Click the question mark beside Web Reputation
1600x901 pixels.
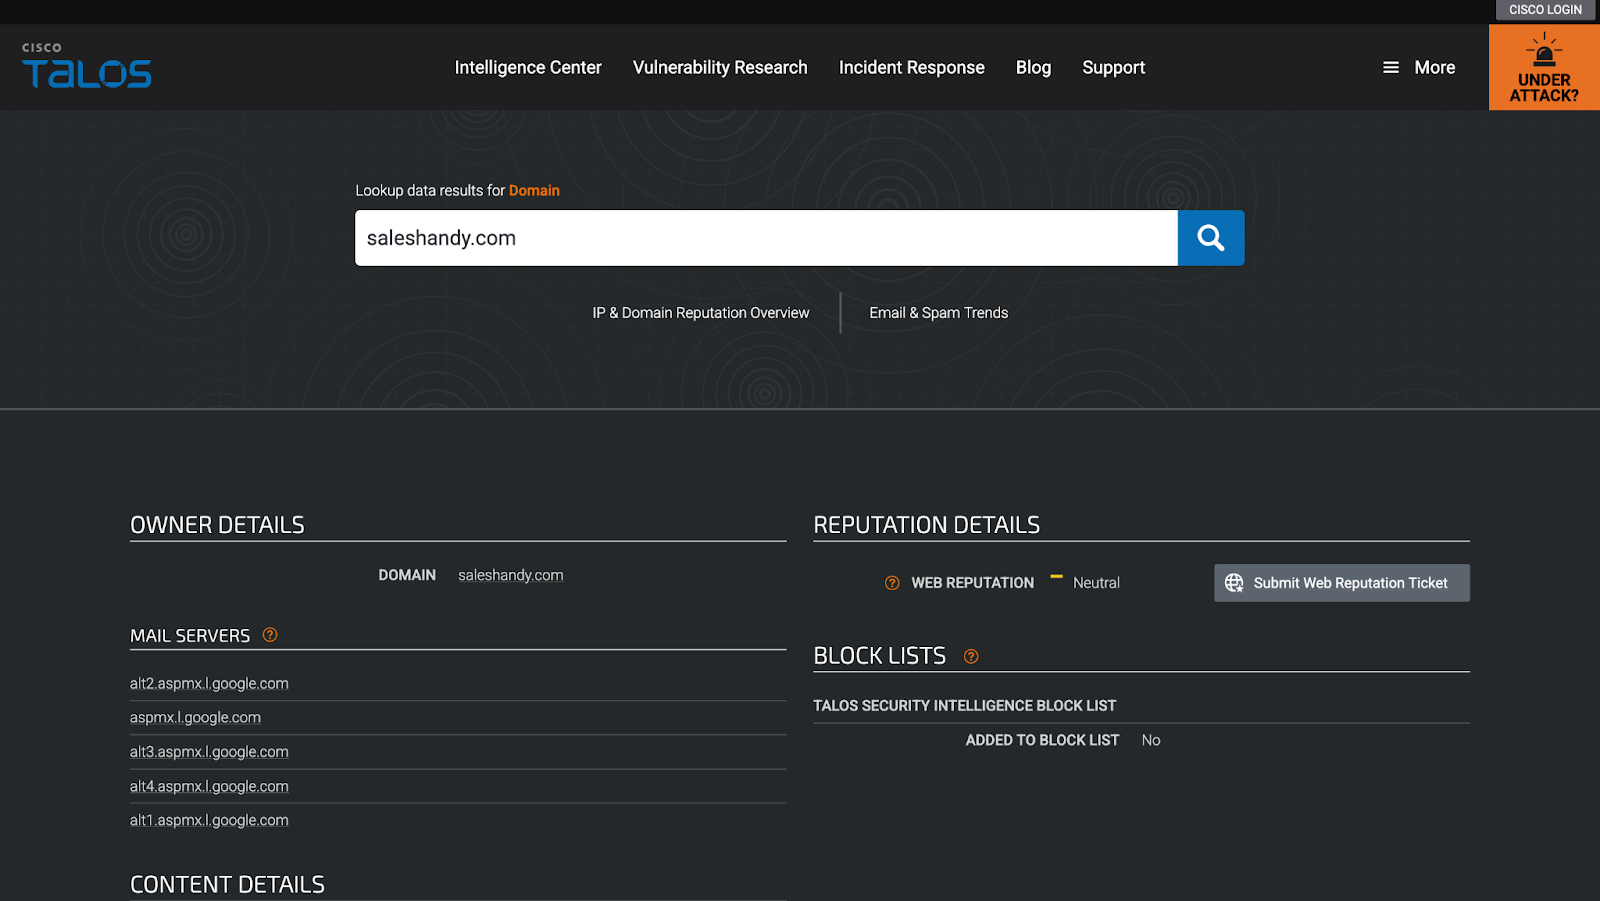click(890, 582)
